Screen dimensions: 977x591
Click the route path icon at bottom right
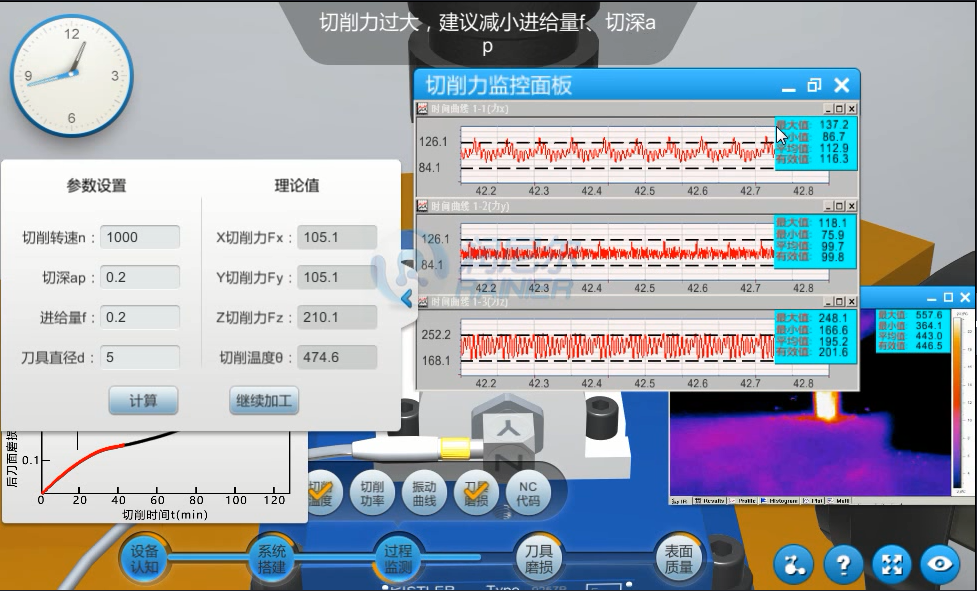pos(796,565)
